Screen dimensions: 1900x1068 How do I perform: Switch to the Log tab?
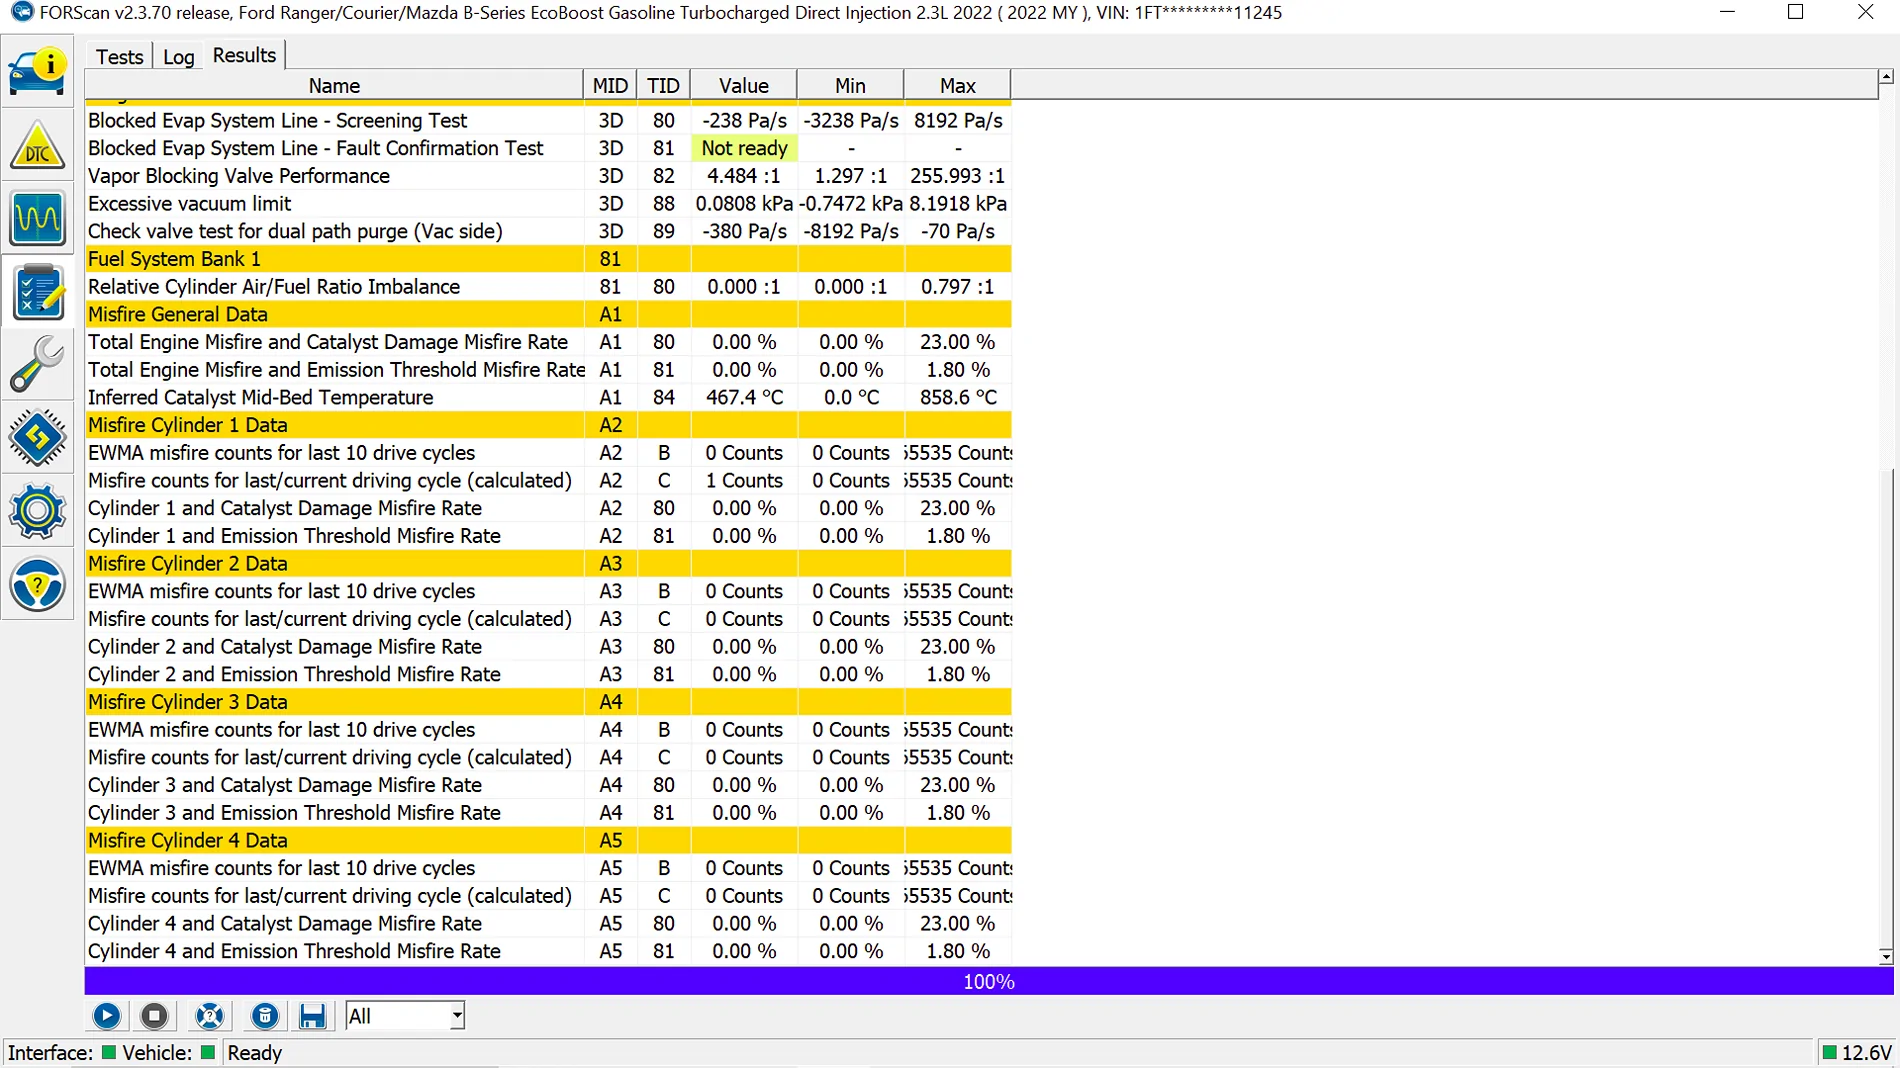pyautogui.click(x=178, y=56)
